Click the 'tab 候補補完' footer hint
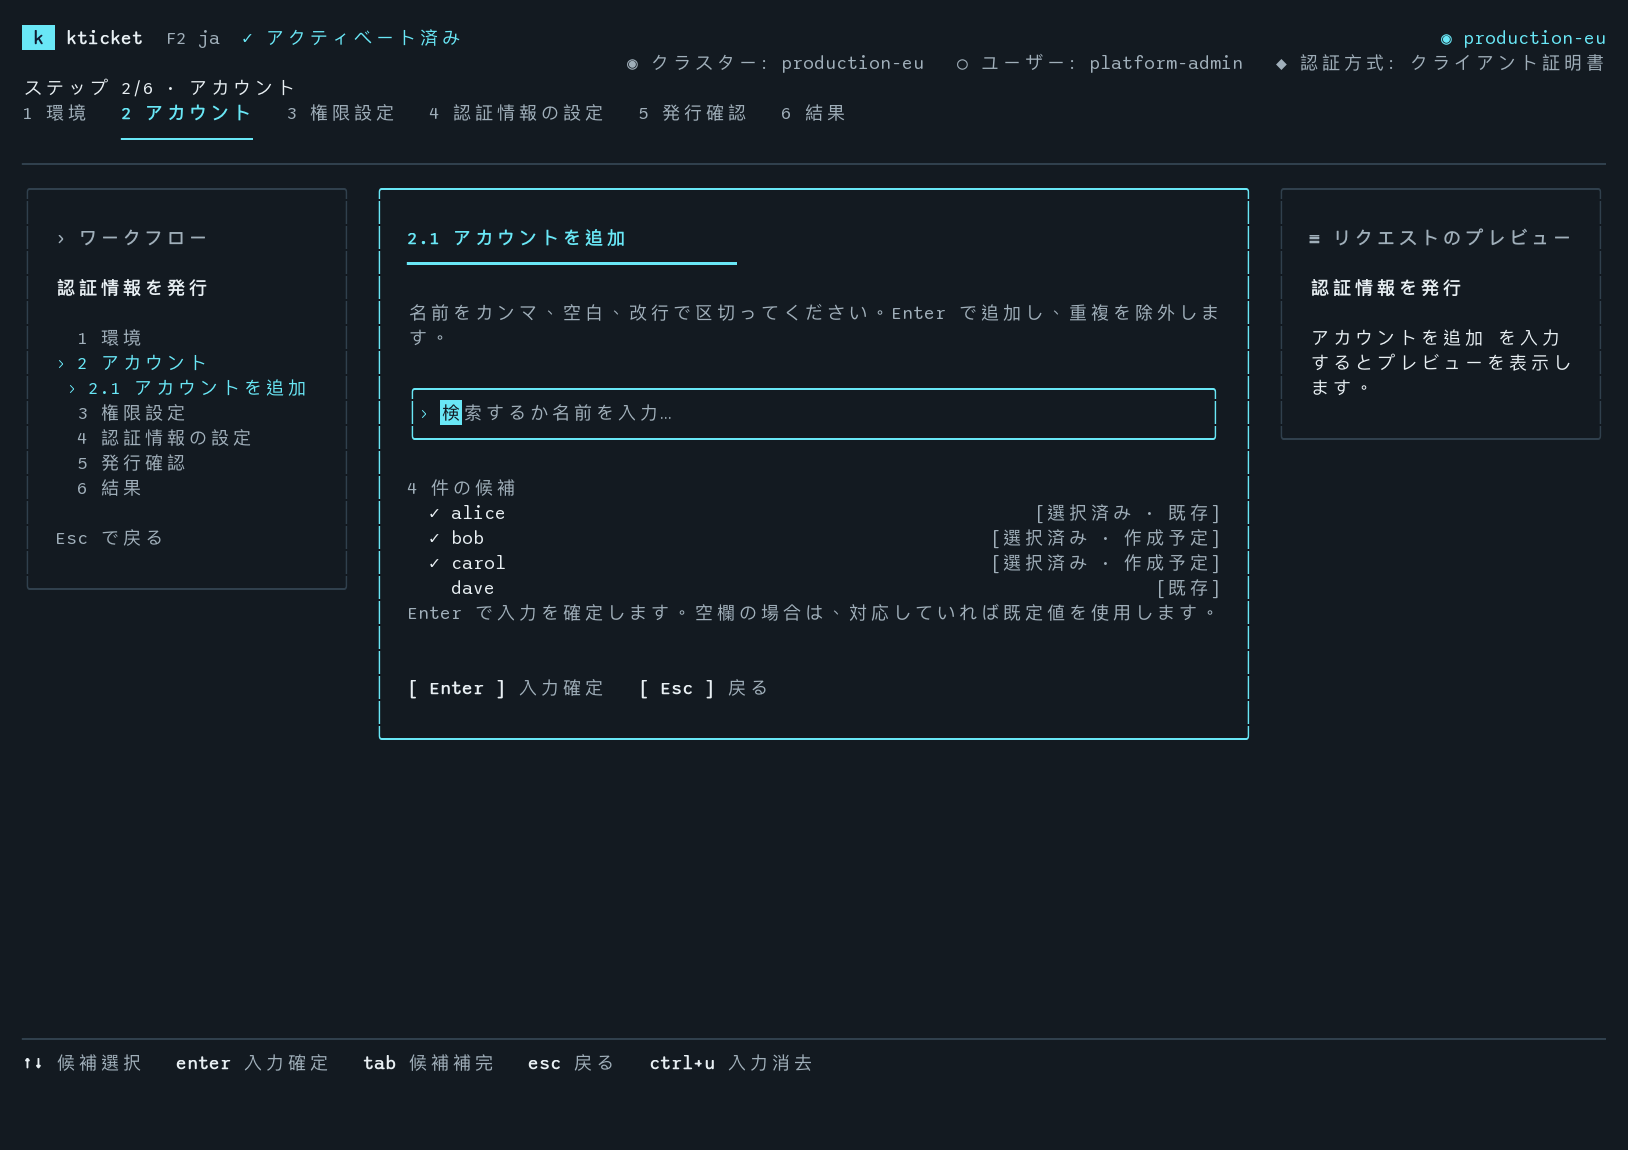Viewport: 1628px width, 1150px height. pyautogui.click(x=429, y=1063)
